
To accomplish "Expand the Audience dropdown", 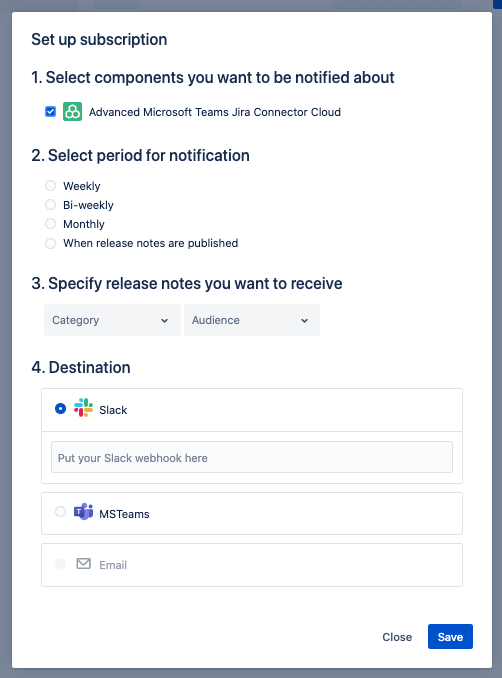I will (252, 320).
